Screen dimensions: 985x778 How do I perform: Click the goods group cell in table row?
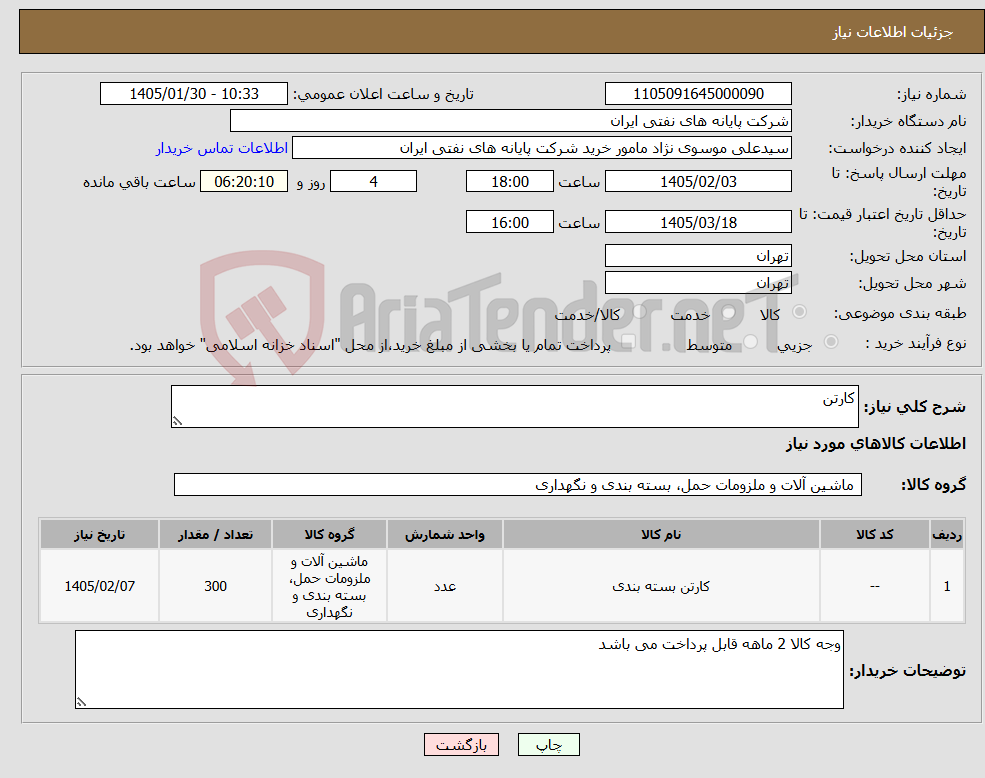point(330,586)
